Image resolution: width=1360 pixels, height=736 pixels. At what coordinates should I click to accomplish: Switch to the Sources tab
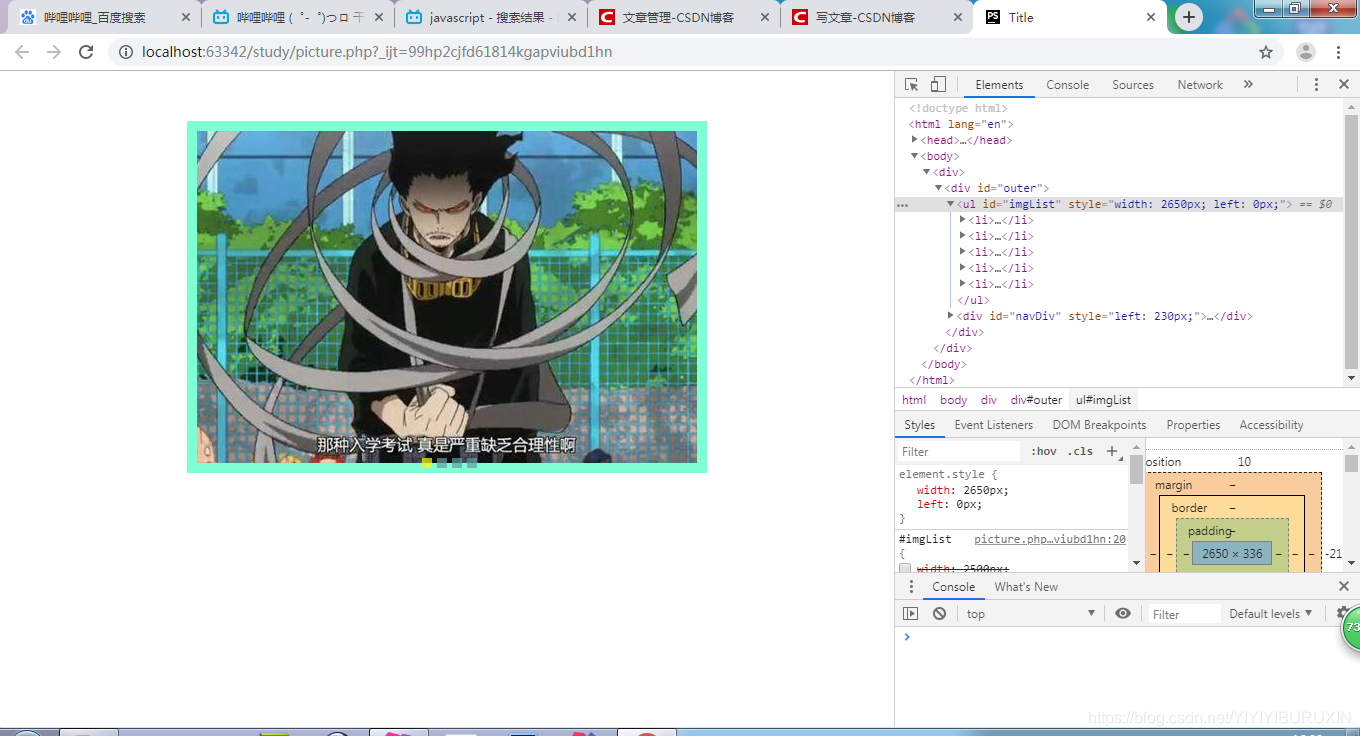coord(1133,85)
